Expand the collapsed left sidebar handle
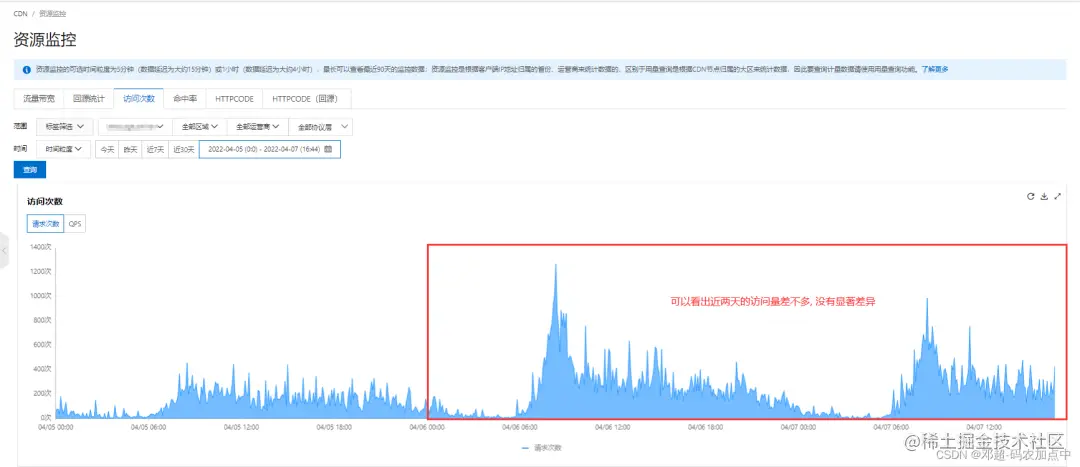Image resolution: width=1080 pixels, height=467 pixels. (x=3, y=251)
